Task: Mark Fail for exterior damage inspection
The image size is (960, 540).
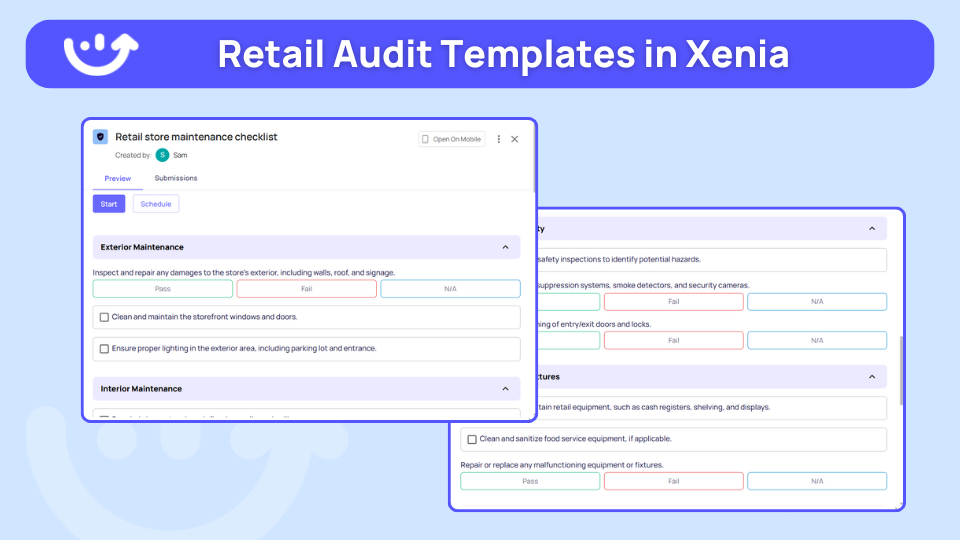Action: (307, 289)
